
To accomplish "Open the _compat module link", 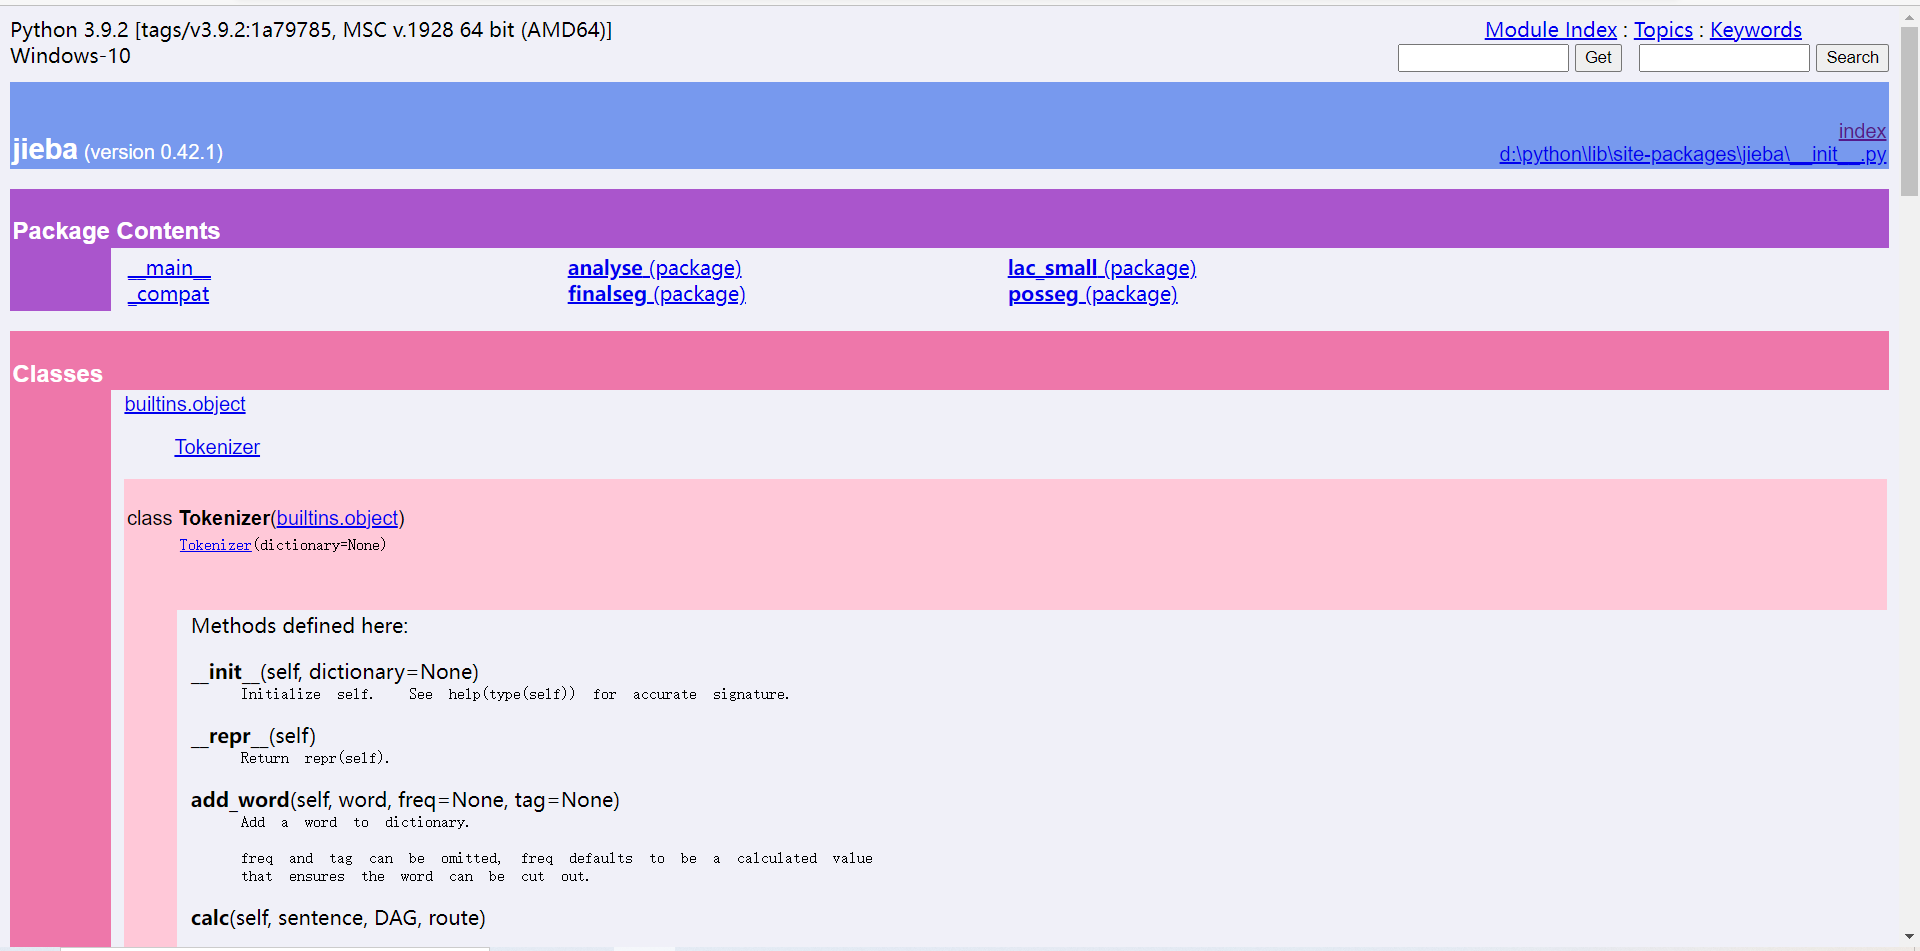I will (168, 294).
